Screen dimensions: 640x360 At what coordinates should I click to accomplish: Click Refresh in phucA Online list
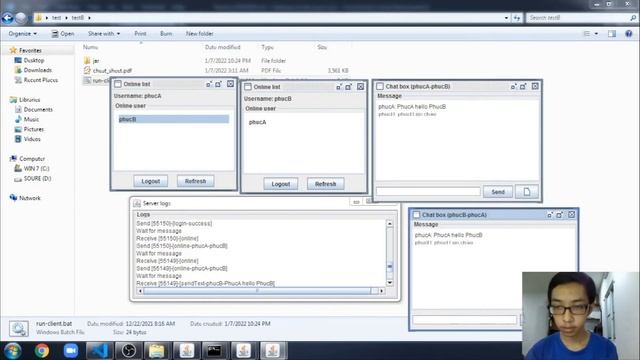pyautogui.click(x=196, y=181)
